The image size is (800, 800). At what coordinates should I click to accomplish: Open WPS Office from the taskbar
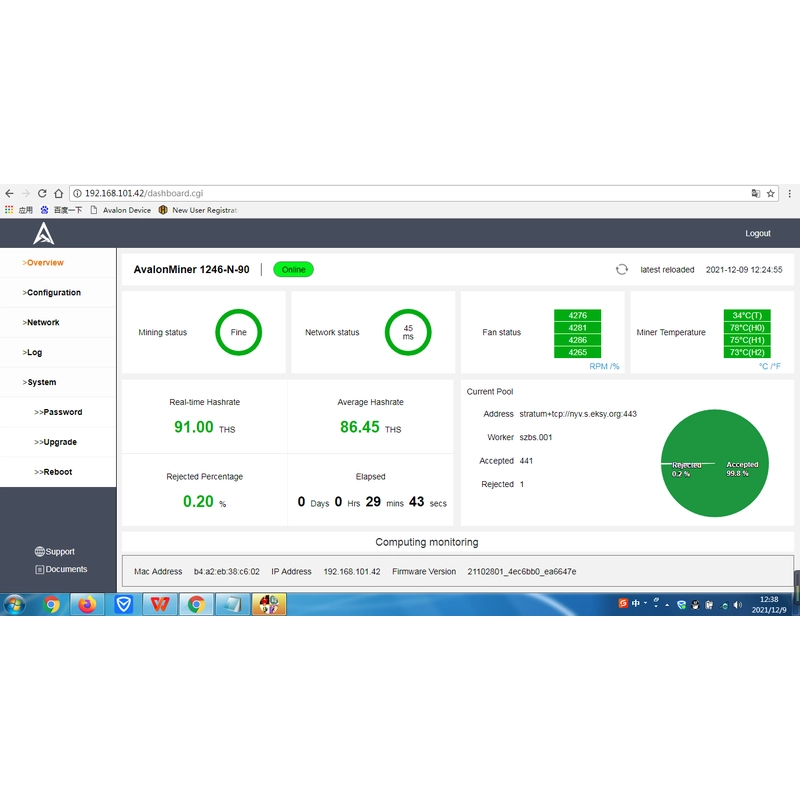(x=160, y=605)
